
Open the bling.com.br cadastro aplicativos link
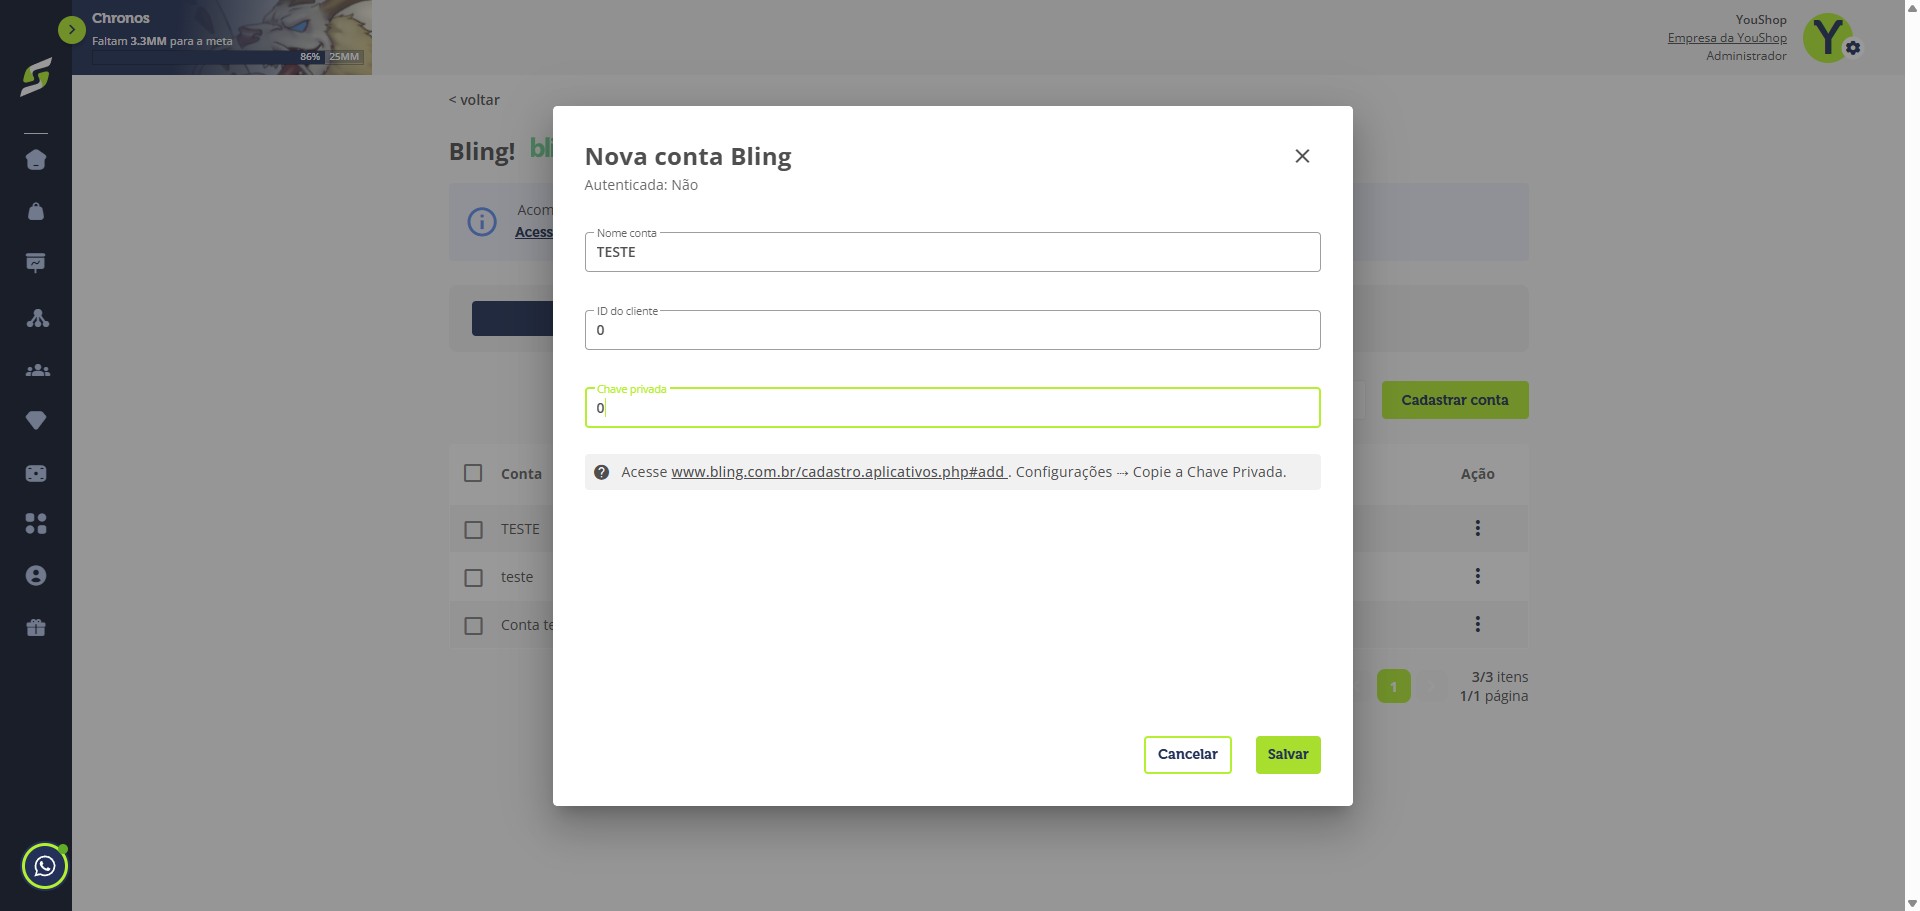click(x=838, y=472)
